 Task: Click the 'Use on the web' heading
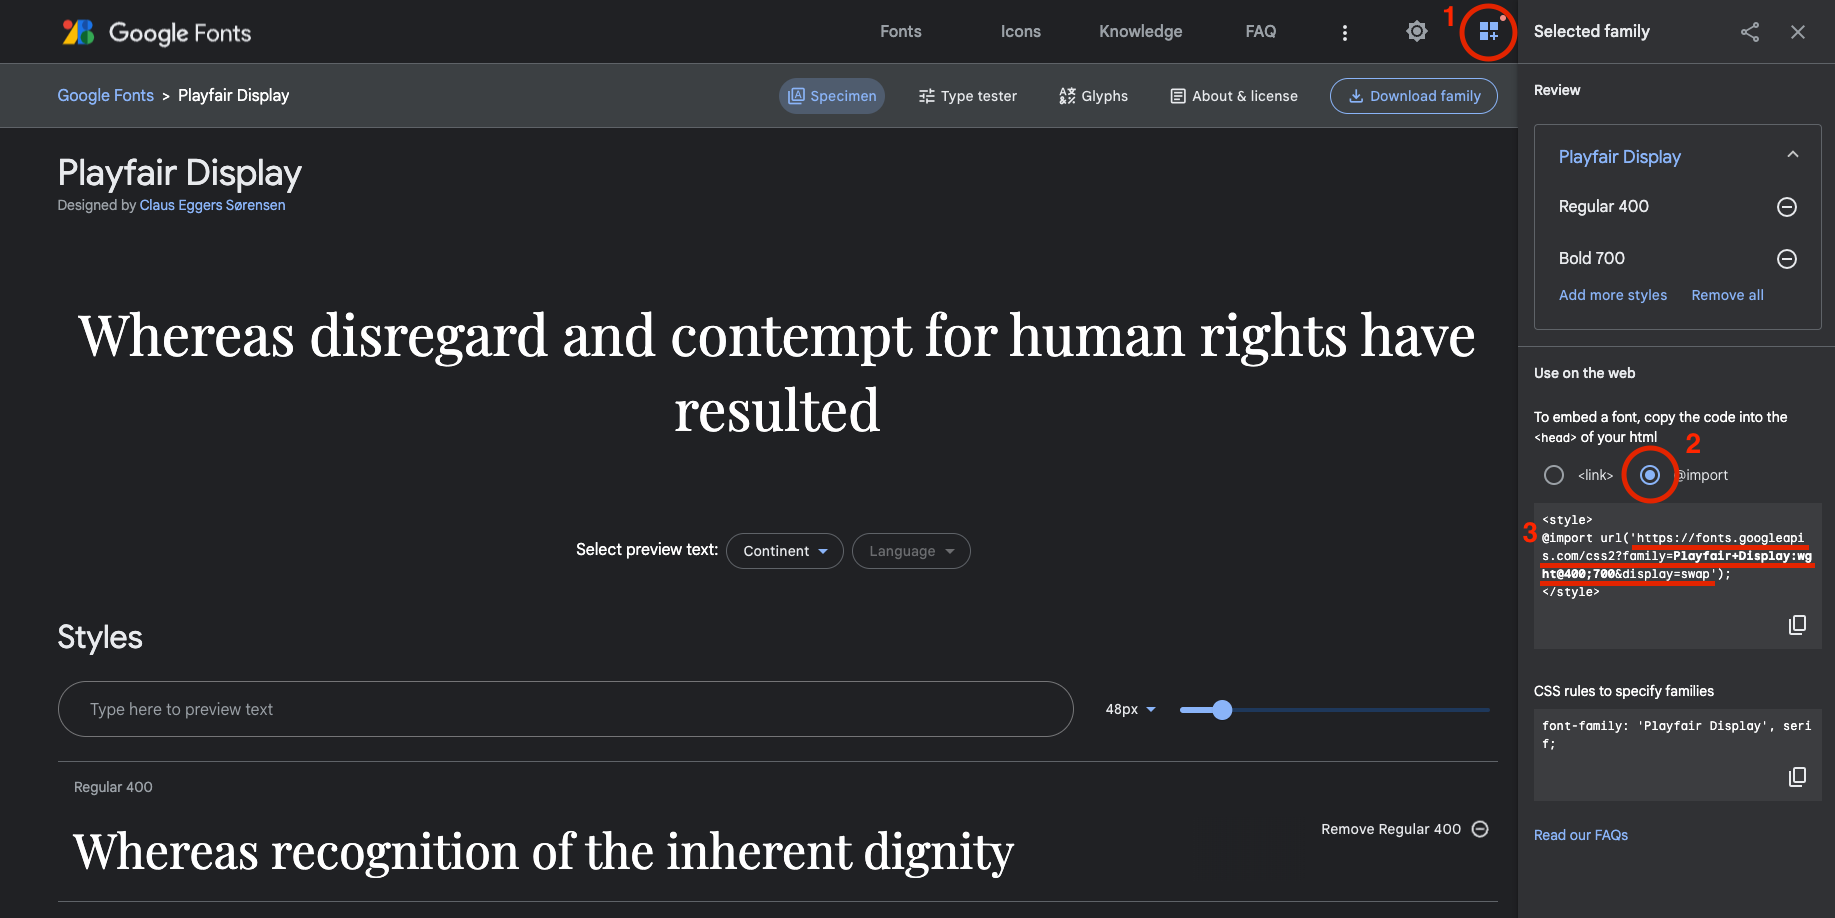pos(1585,373)
